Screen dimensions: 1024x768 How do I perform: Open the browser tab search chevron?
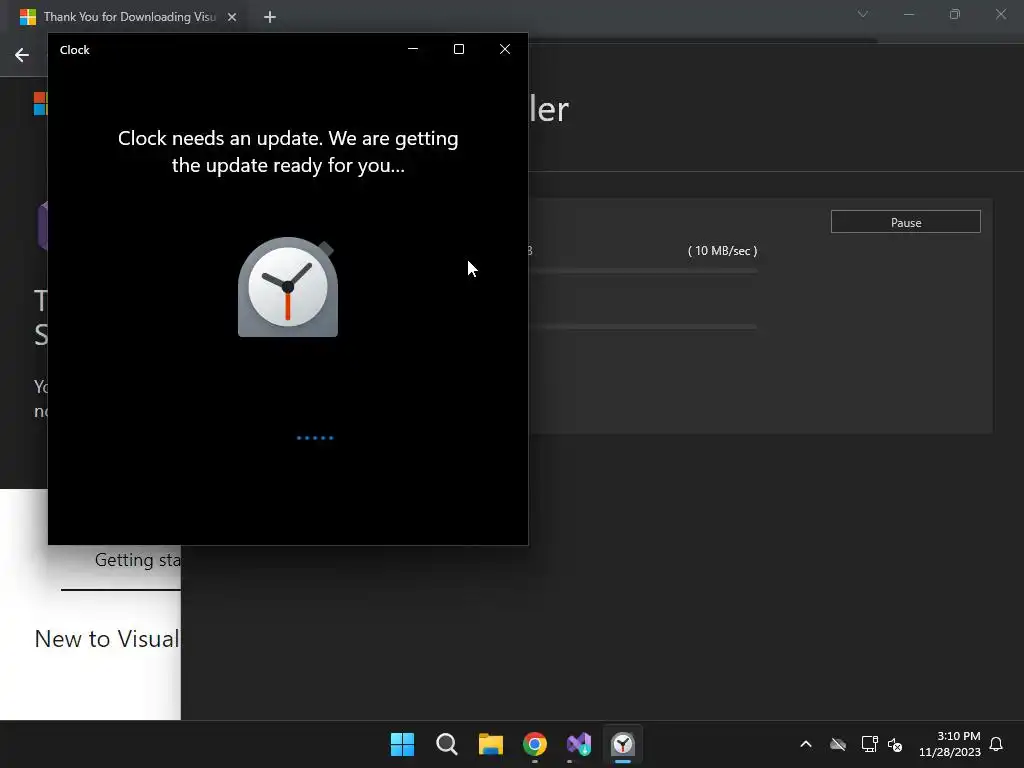pyautogui.click(x=863, y=14)
